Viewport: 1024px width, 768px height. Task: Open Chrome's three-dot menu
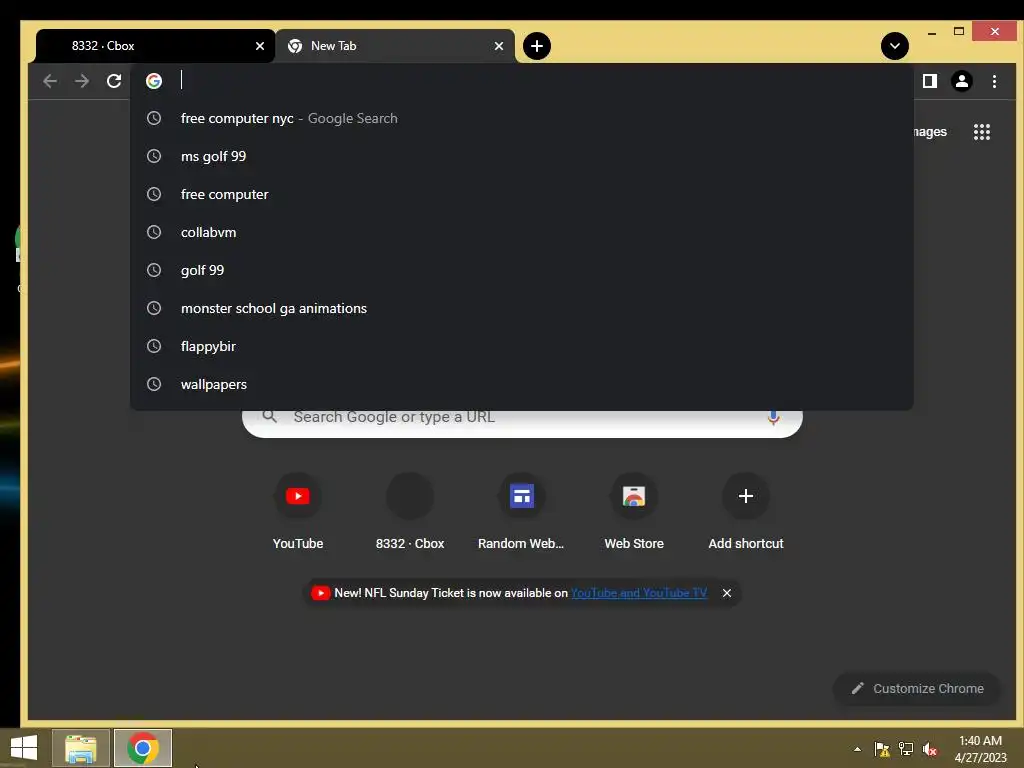(x=994, y=81)
